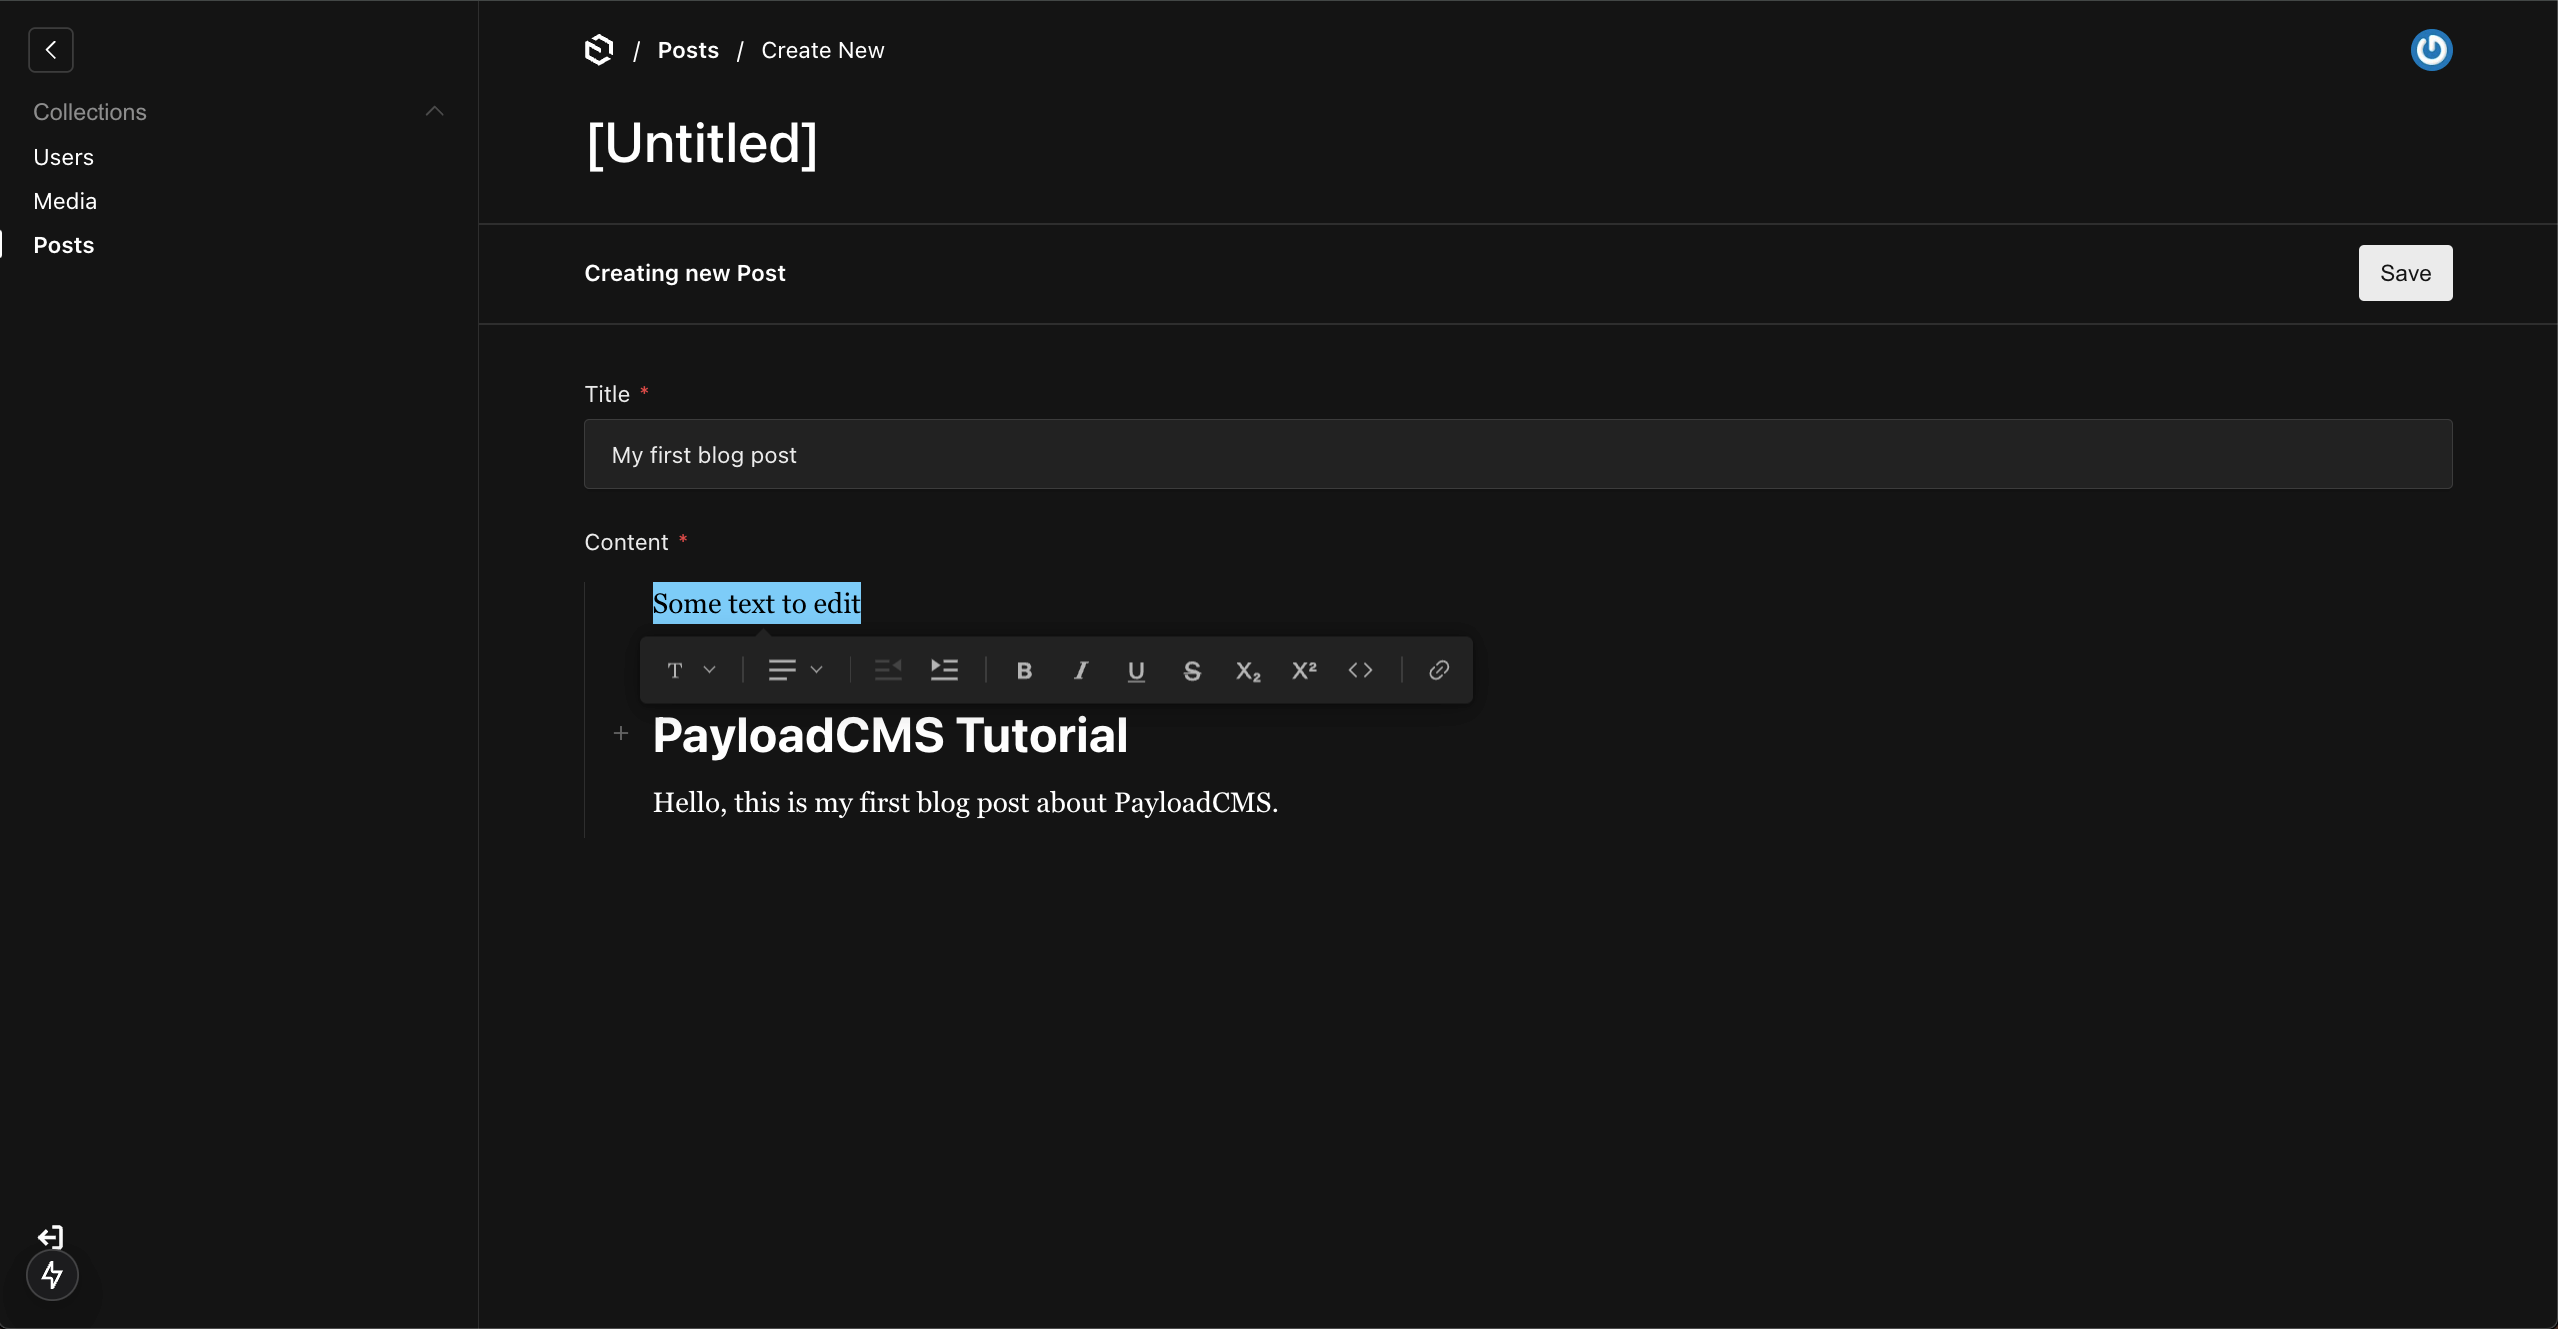Toggle strikethrough formatting
2558x1329 pixels.
tap(1192, 670)
